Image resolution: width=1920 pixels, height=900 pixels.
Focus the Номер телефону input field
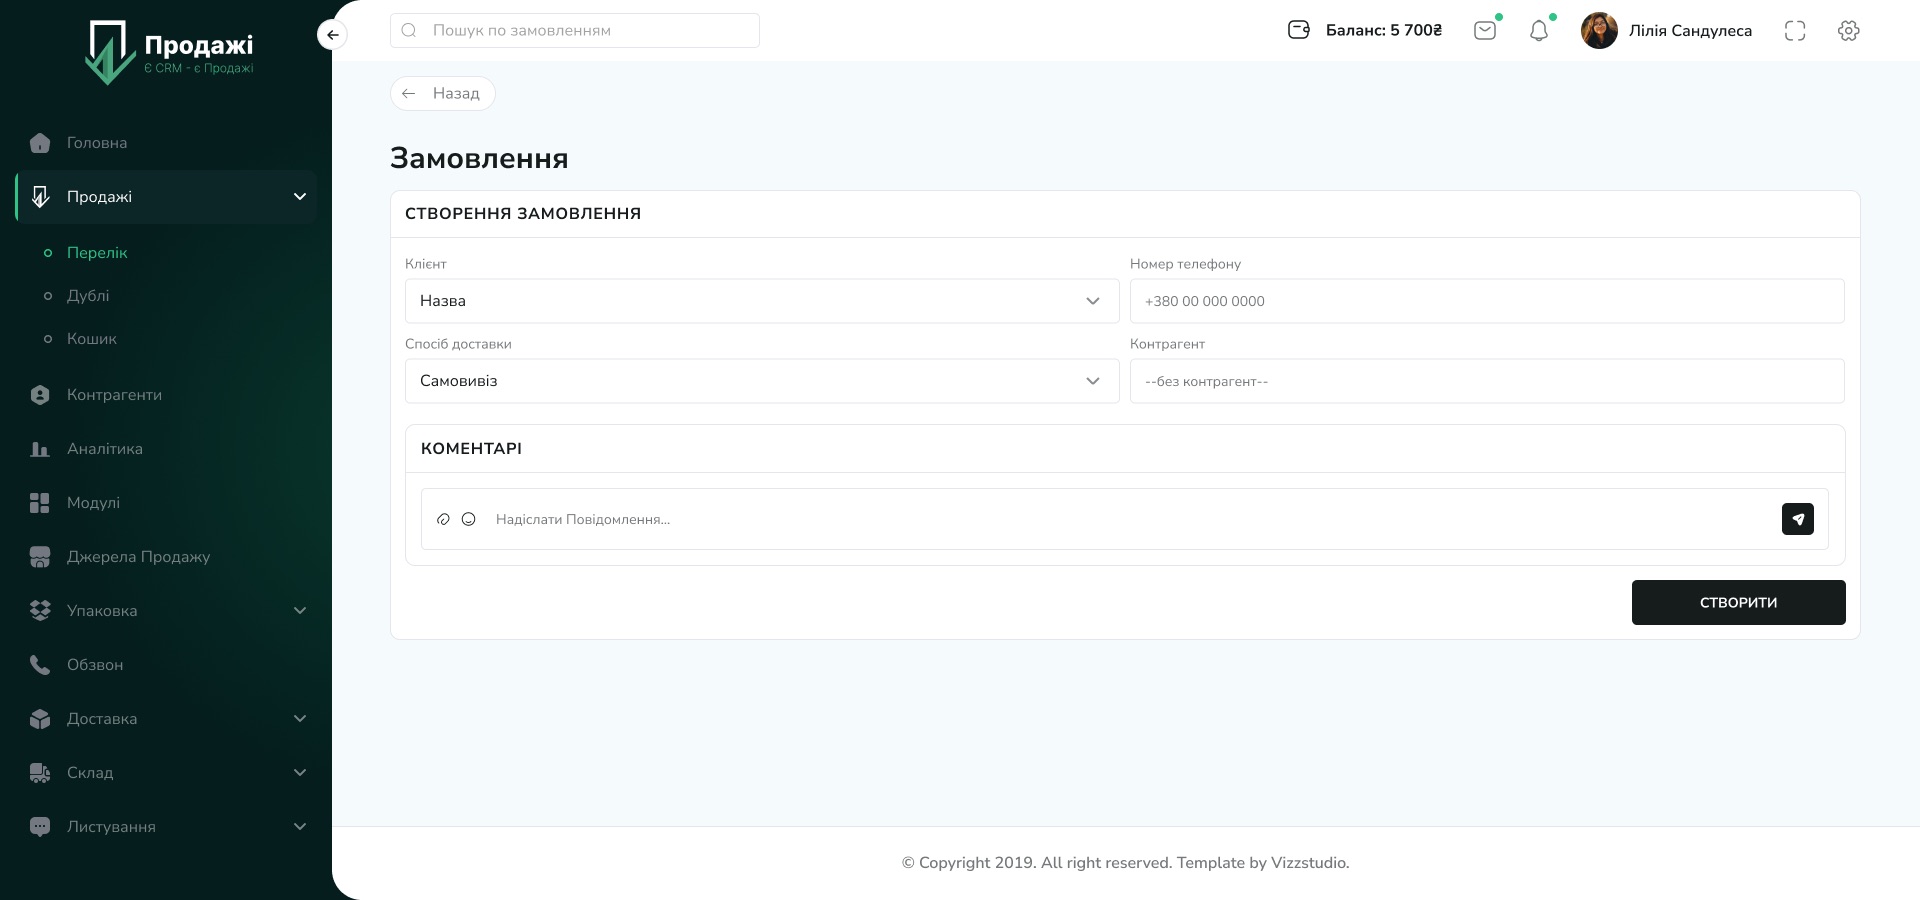(x=1487, y=301)
